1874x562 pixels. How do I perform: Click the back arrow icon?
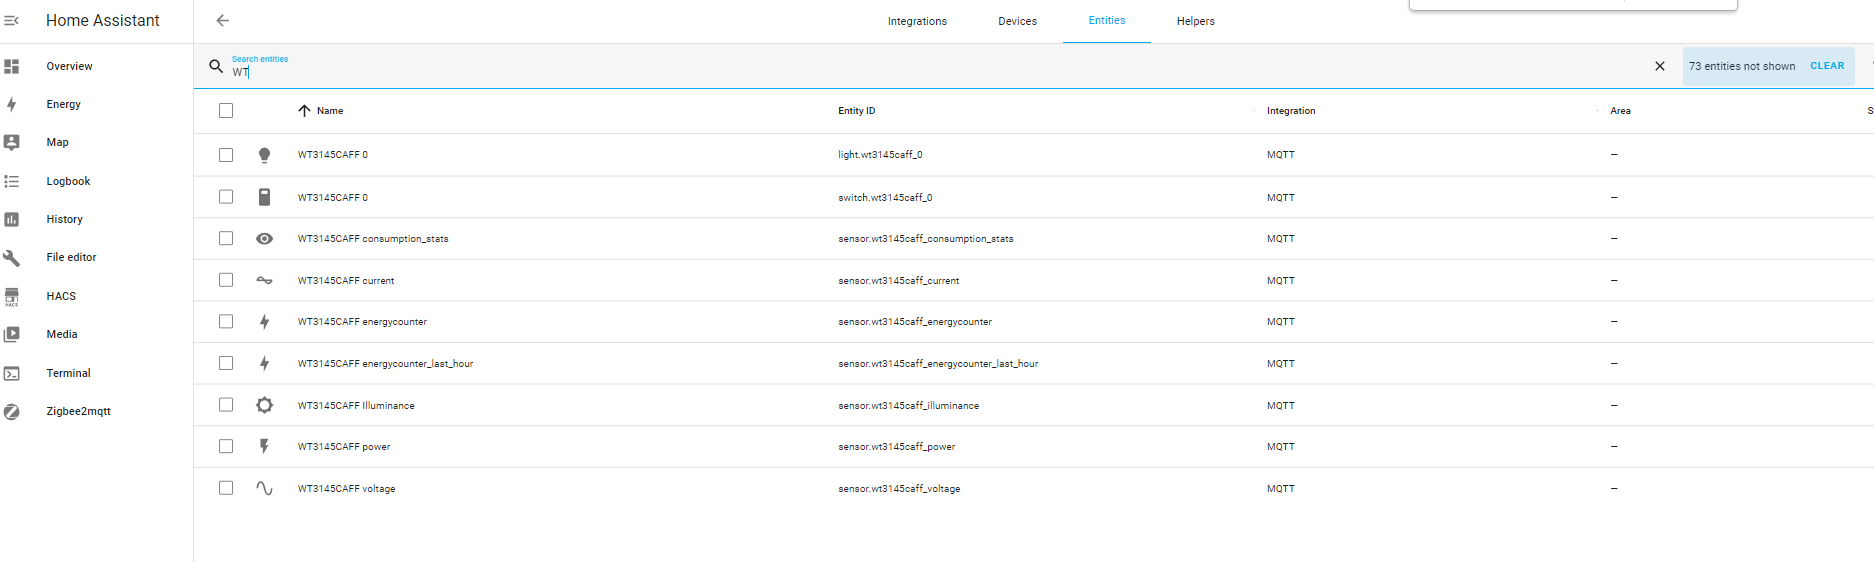click(223, 20)
